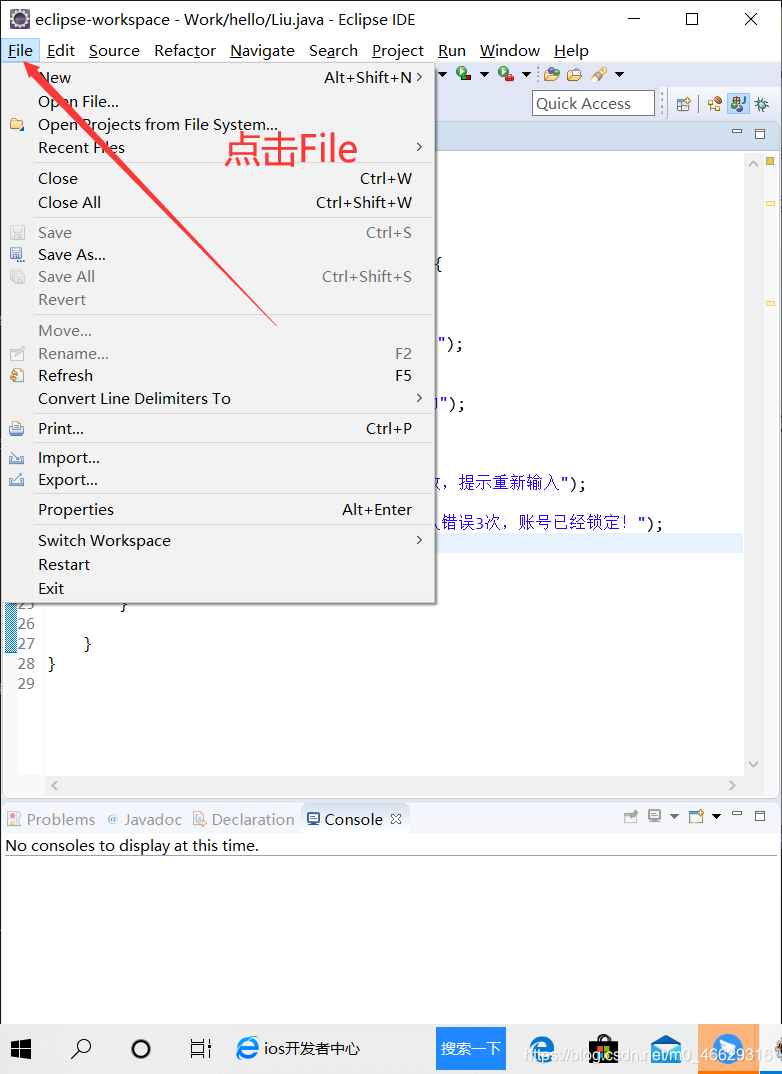
Task: Click the Pin Console icon
Action: [x=631, y=816]
